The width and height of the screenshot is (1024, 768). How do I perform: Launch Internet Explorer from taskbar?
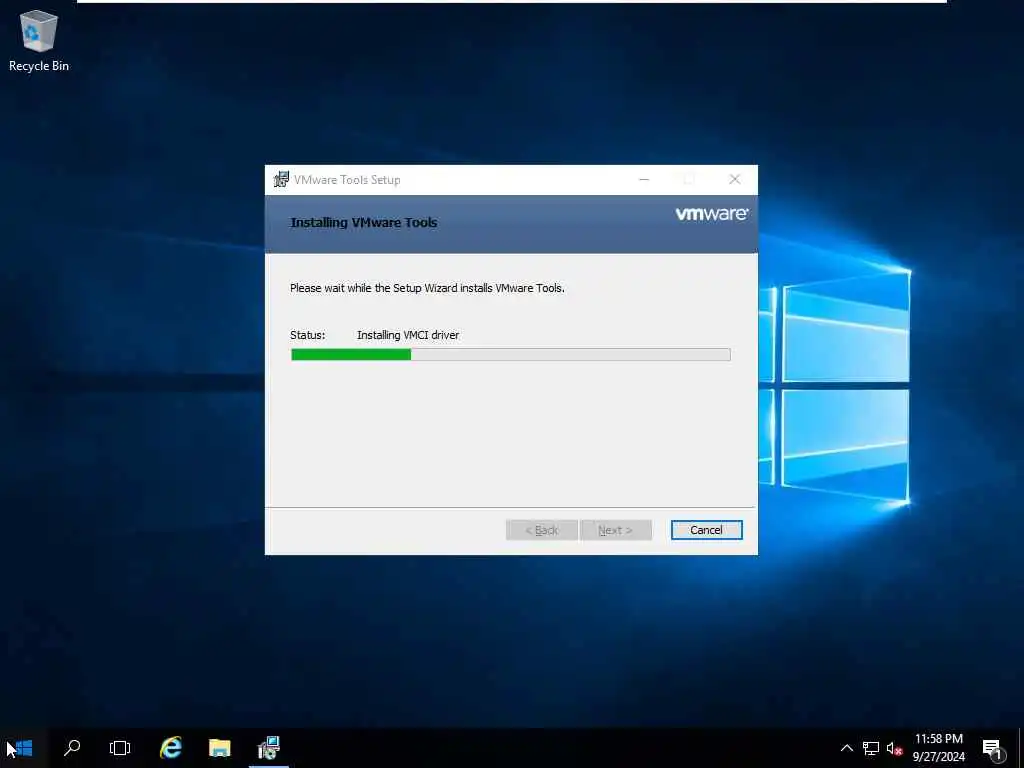pos(170,748)
